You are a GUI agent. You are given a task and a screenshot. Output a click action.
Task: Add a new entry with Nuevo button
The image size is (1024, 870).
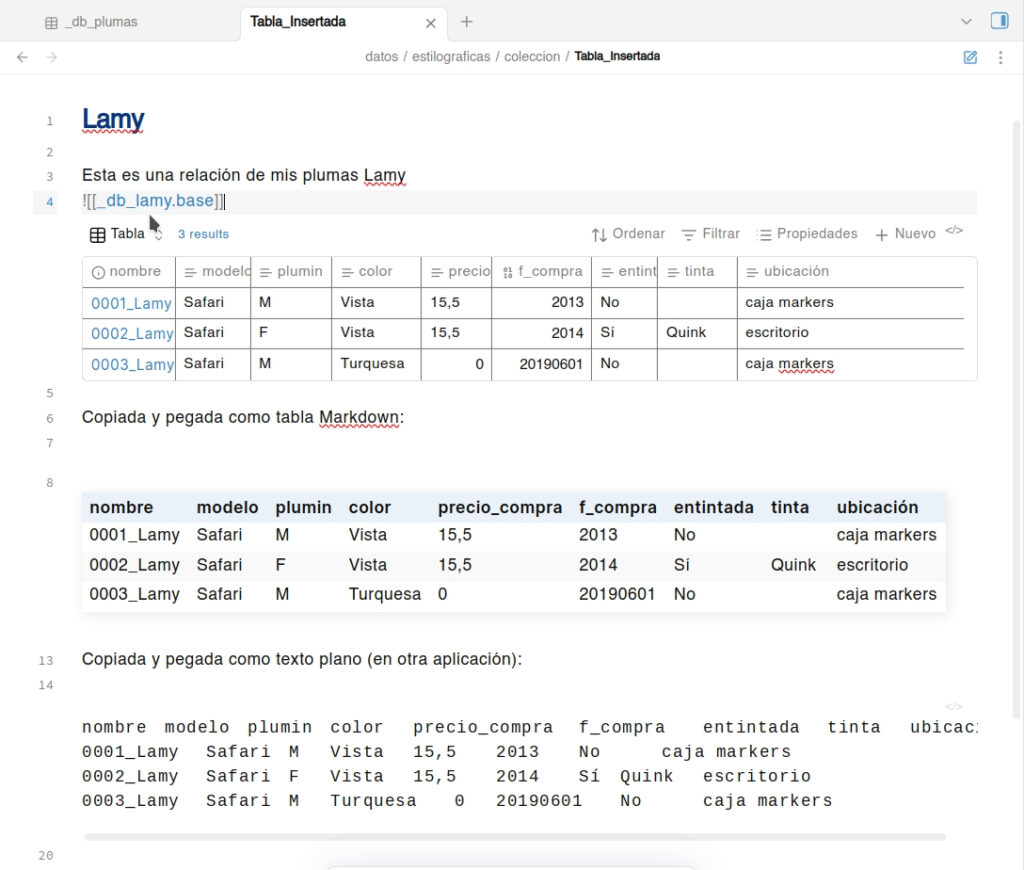click(905, 234)
